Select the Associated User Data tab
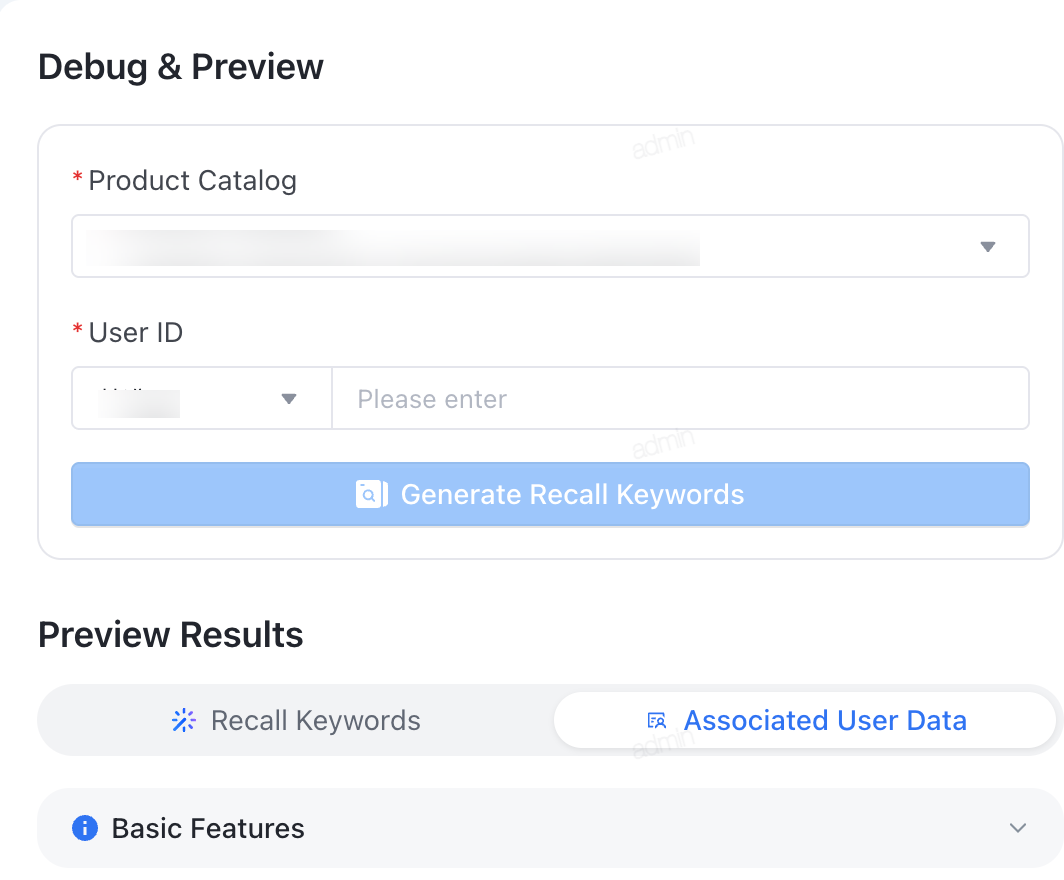1064x880 pixels. 805,721
